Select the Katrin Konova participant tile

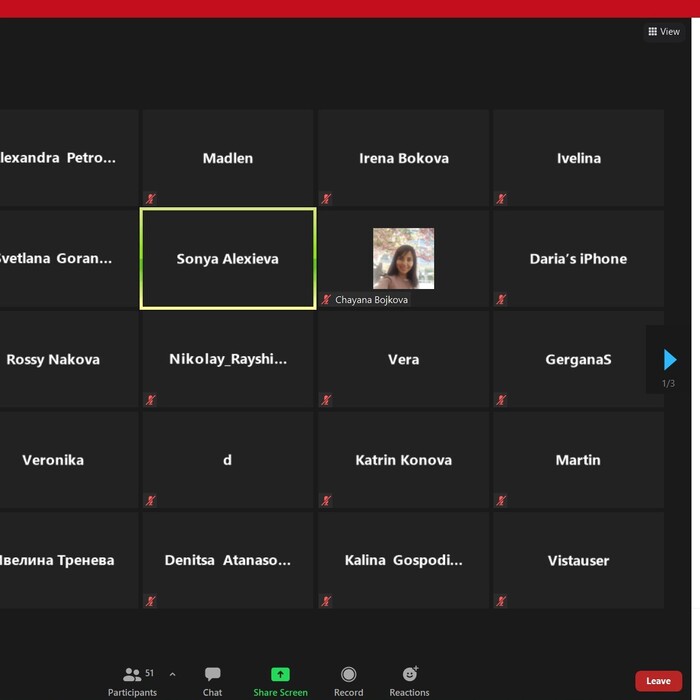pyautogui.click(x=403, y=460)
